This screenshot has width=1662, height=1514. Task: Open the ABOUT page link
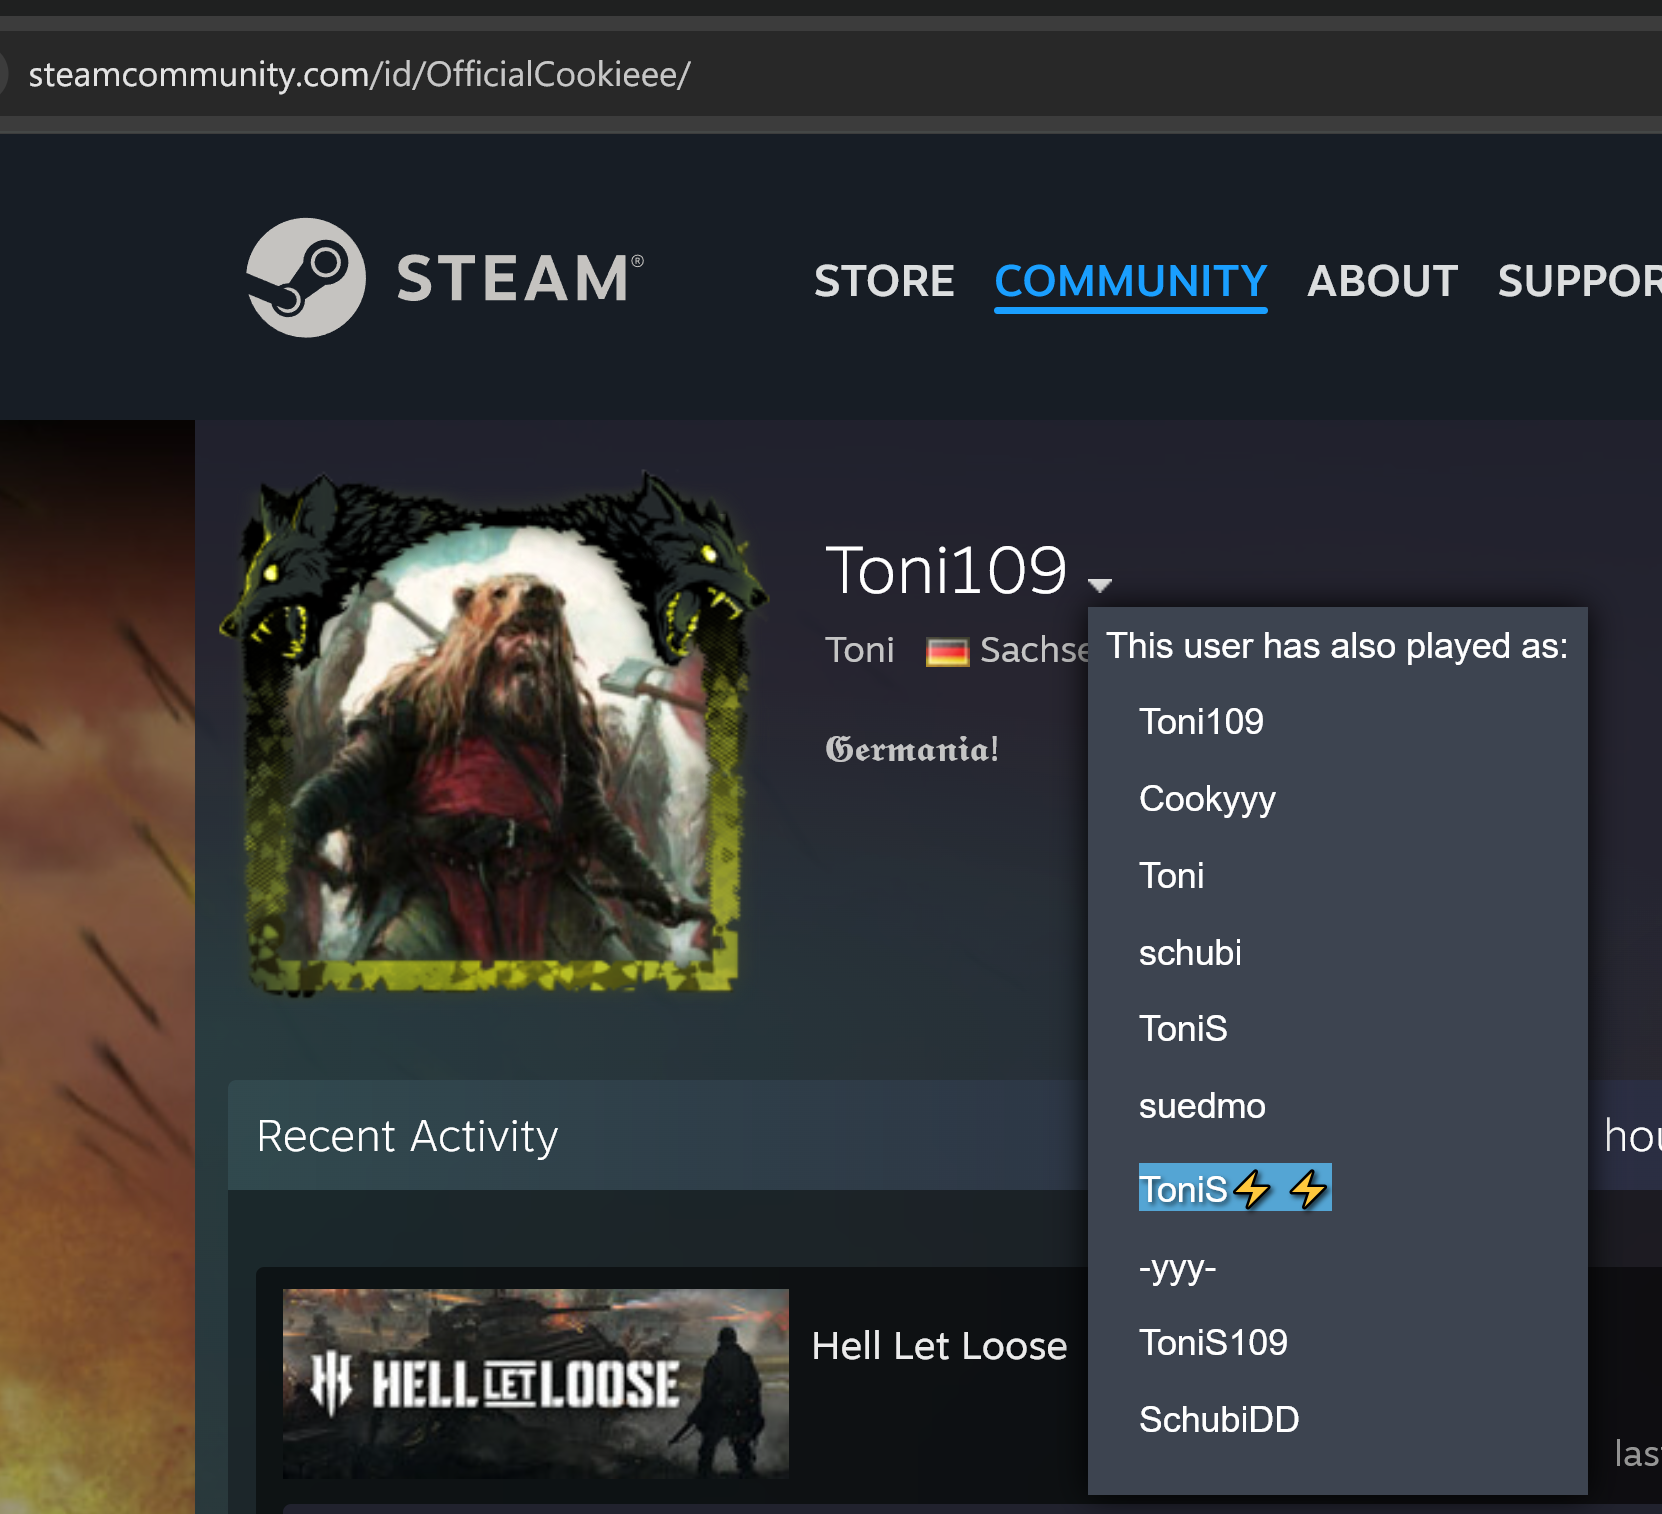1382,281
